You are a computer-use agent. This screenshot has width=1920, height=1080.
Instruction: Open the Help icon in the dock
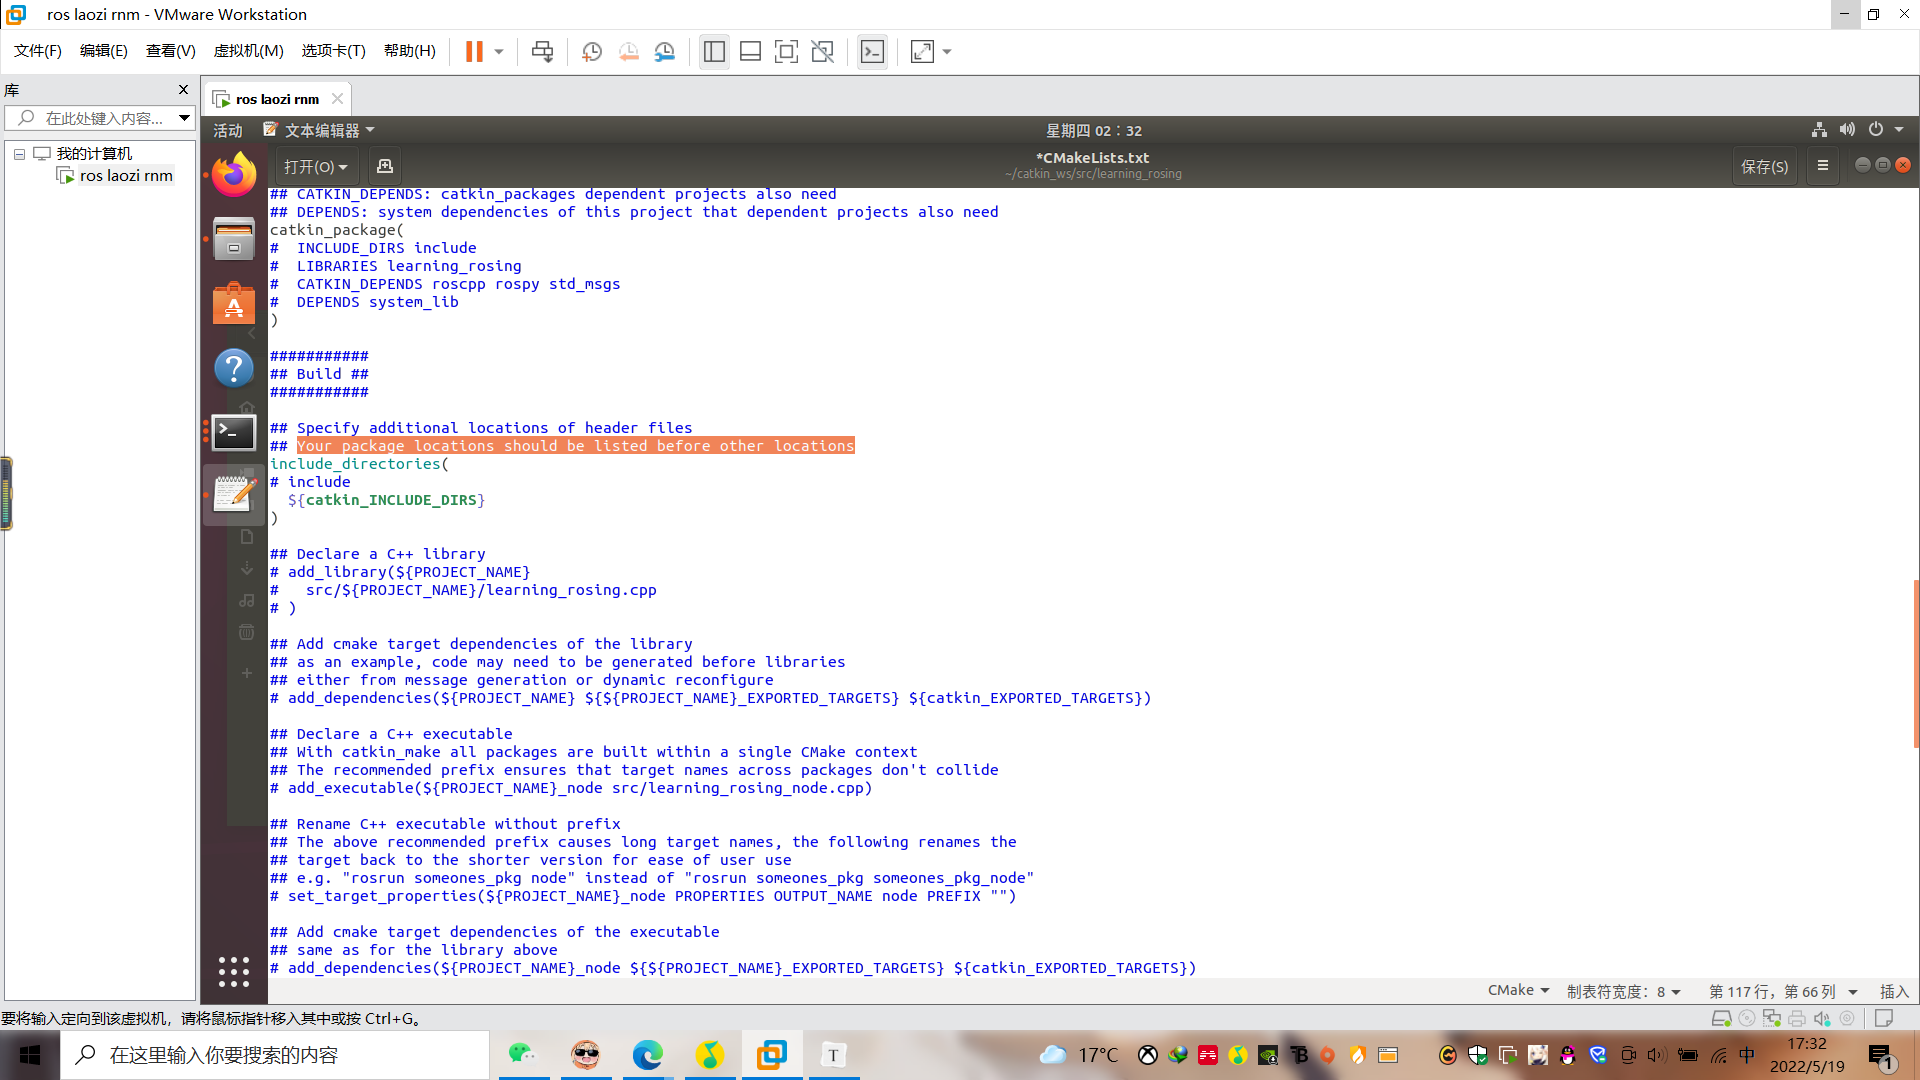pos(234,368)
